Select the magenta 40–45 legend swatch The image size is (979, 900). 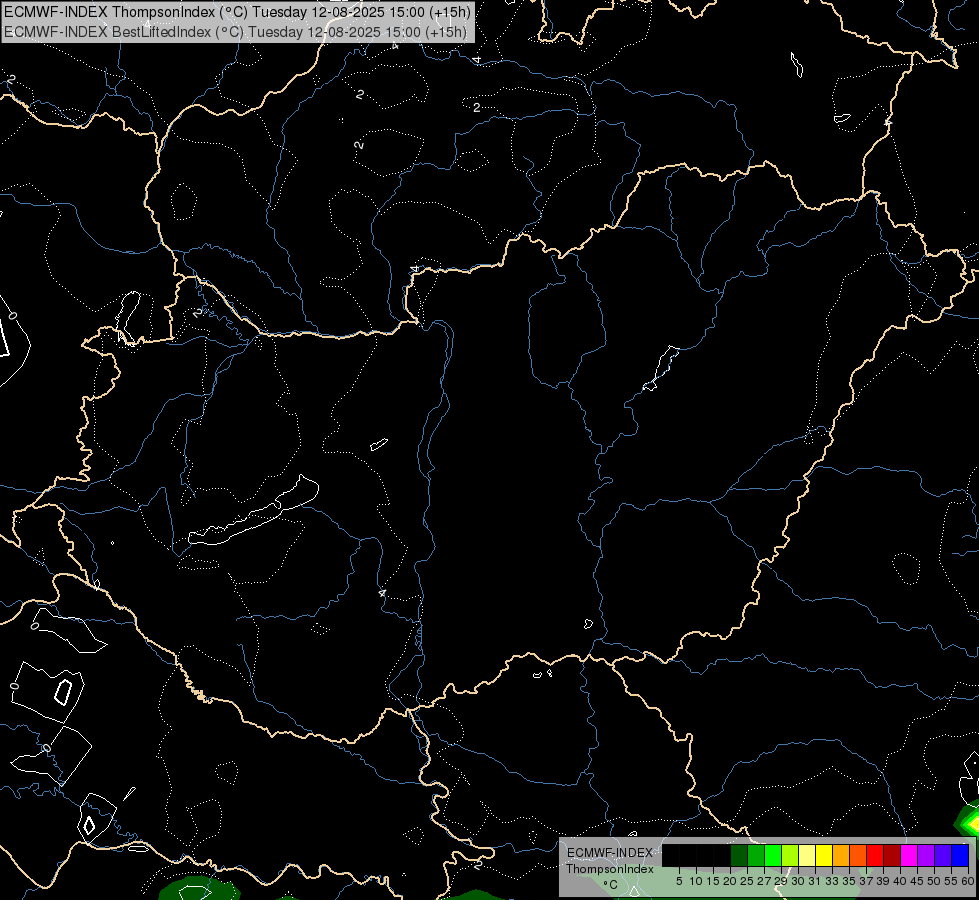click(908, 855)
